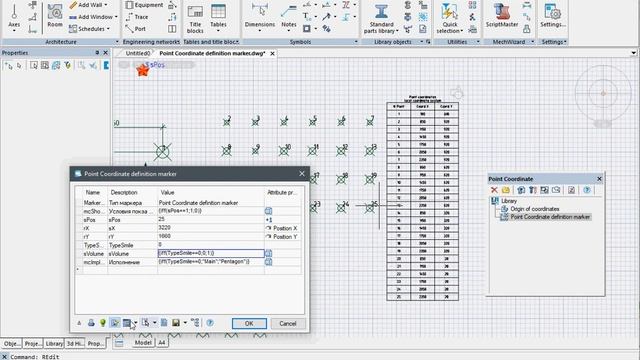This screenshot has height=360, width=640.
Task: Click Cancel in the marker dialog
Action: pyautogui.click(x=287, y=323)
